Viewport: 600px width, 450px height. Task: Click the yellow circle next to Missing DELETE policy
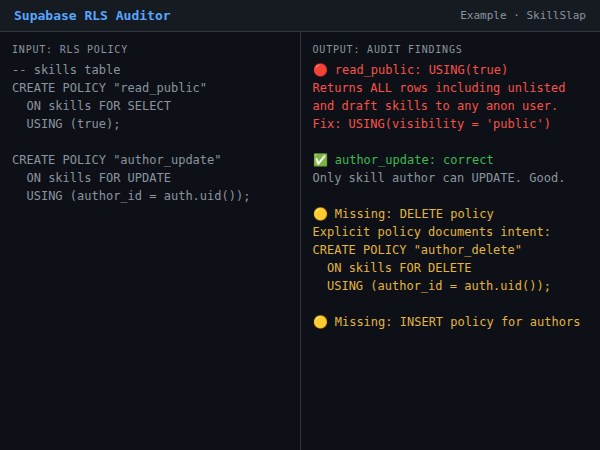[320, 214]
